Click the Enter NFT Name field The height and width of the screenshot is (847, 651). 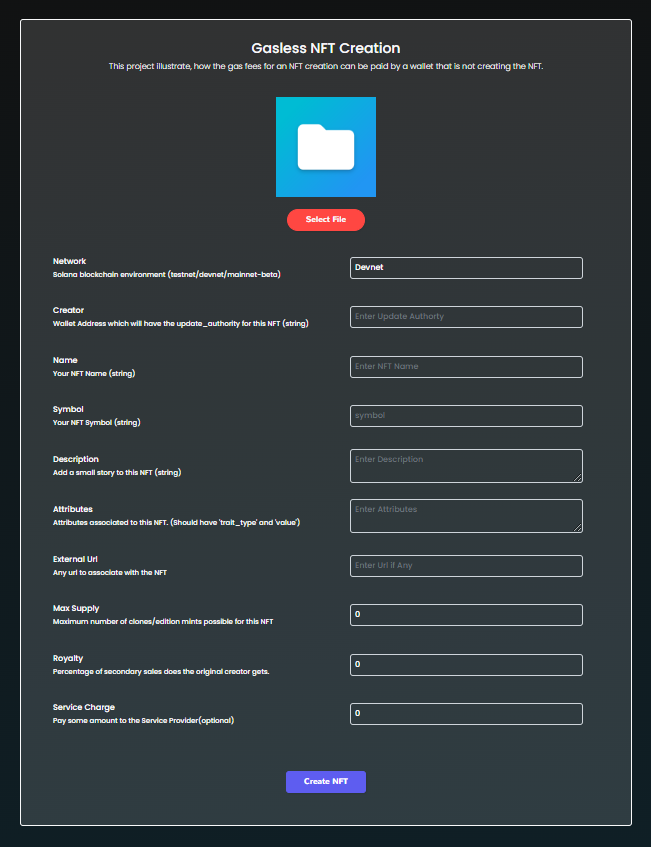coord(466,367)
